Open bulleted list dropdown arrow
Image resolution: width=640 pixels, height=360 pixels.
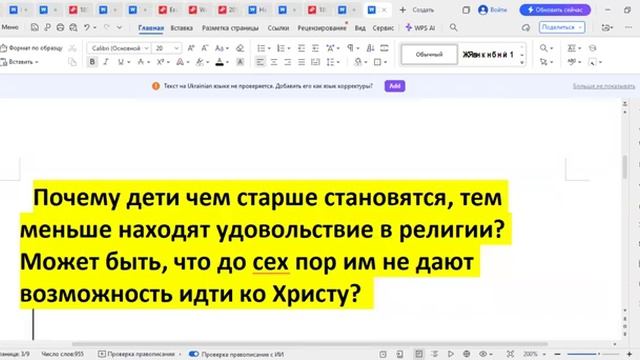269,49
